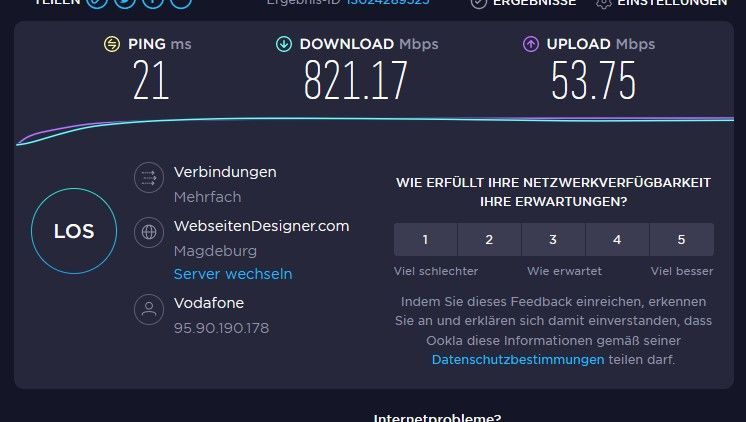Click the download arrow icon
The image size is (746, 422).
pos(284,44)
